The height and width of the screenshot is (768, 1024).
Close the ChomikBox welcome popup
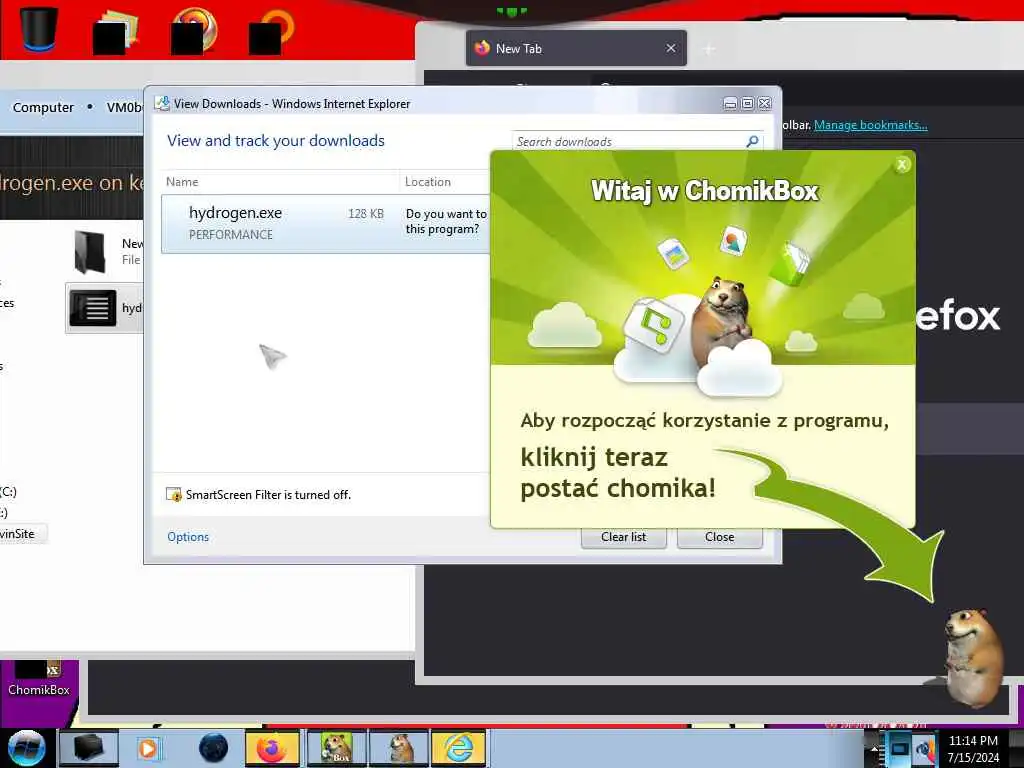[x=902, y=165]
